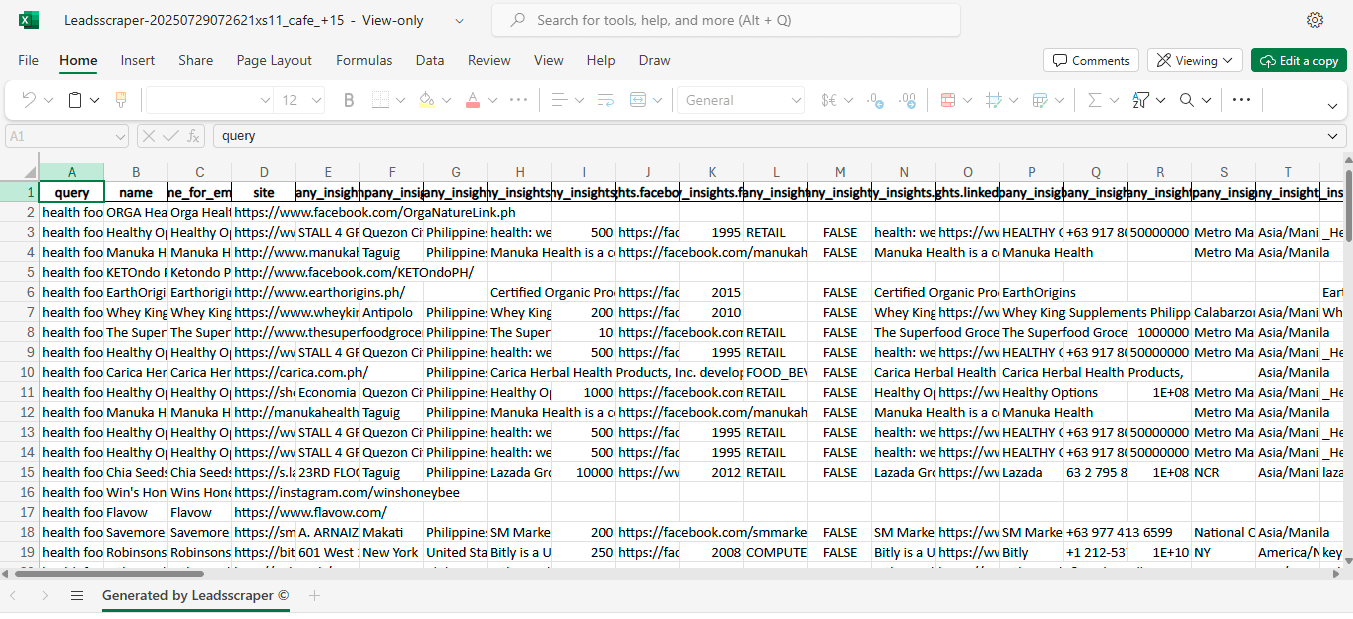Click the Format as Table icon
Screen dimensions: 1353x619
click(x=1040, y=100)
